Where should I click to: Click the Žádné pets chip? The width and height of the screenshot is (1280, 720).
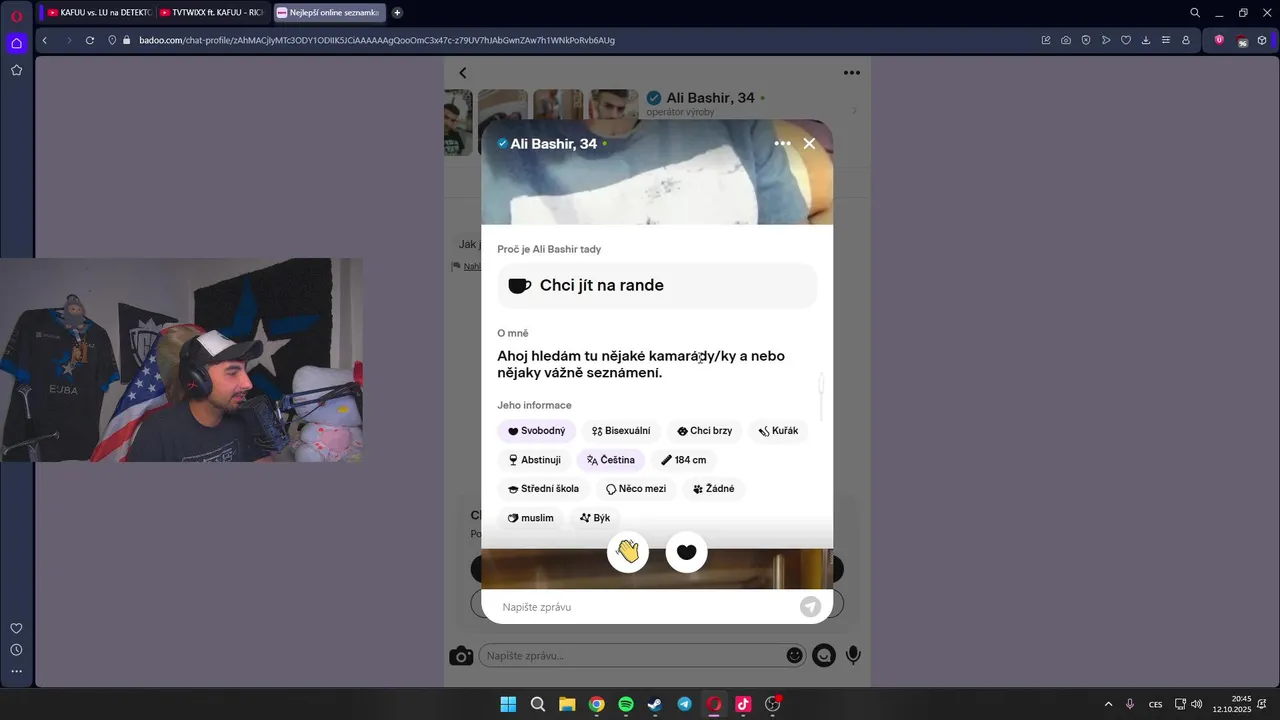tap(713, 489)
